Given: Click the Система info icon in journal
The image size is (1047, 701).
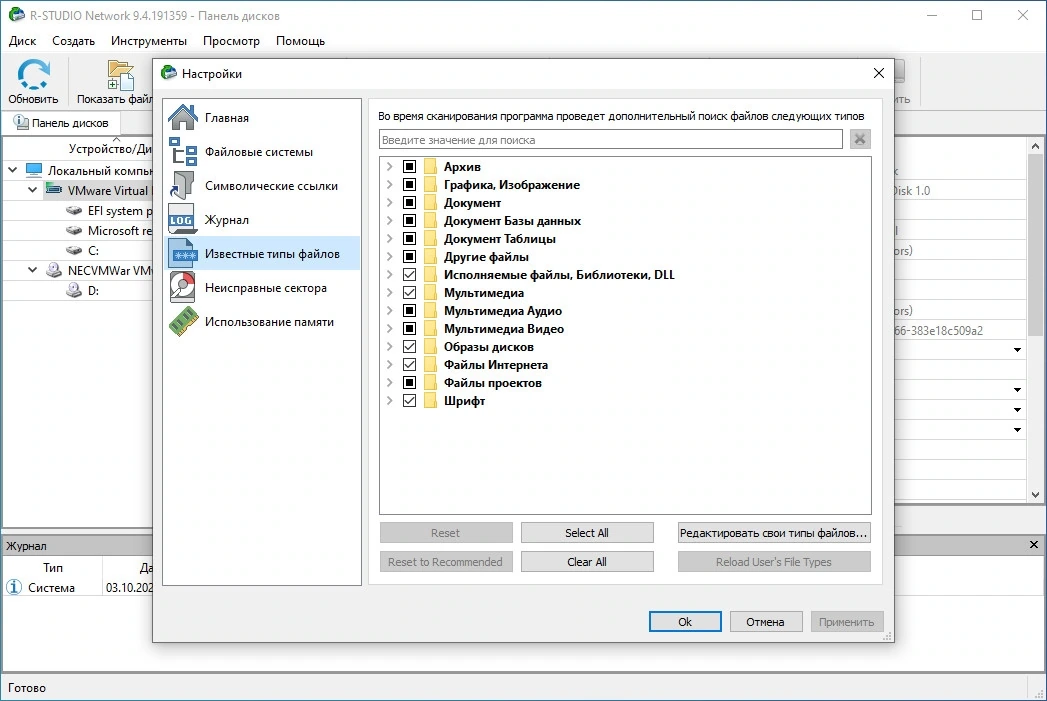Looking at the screenshot, I should coord(14,588).
